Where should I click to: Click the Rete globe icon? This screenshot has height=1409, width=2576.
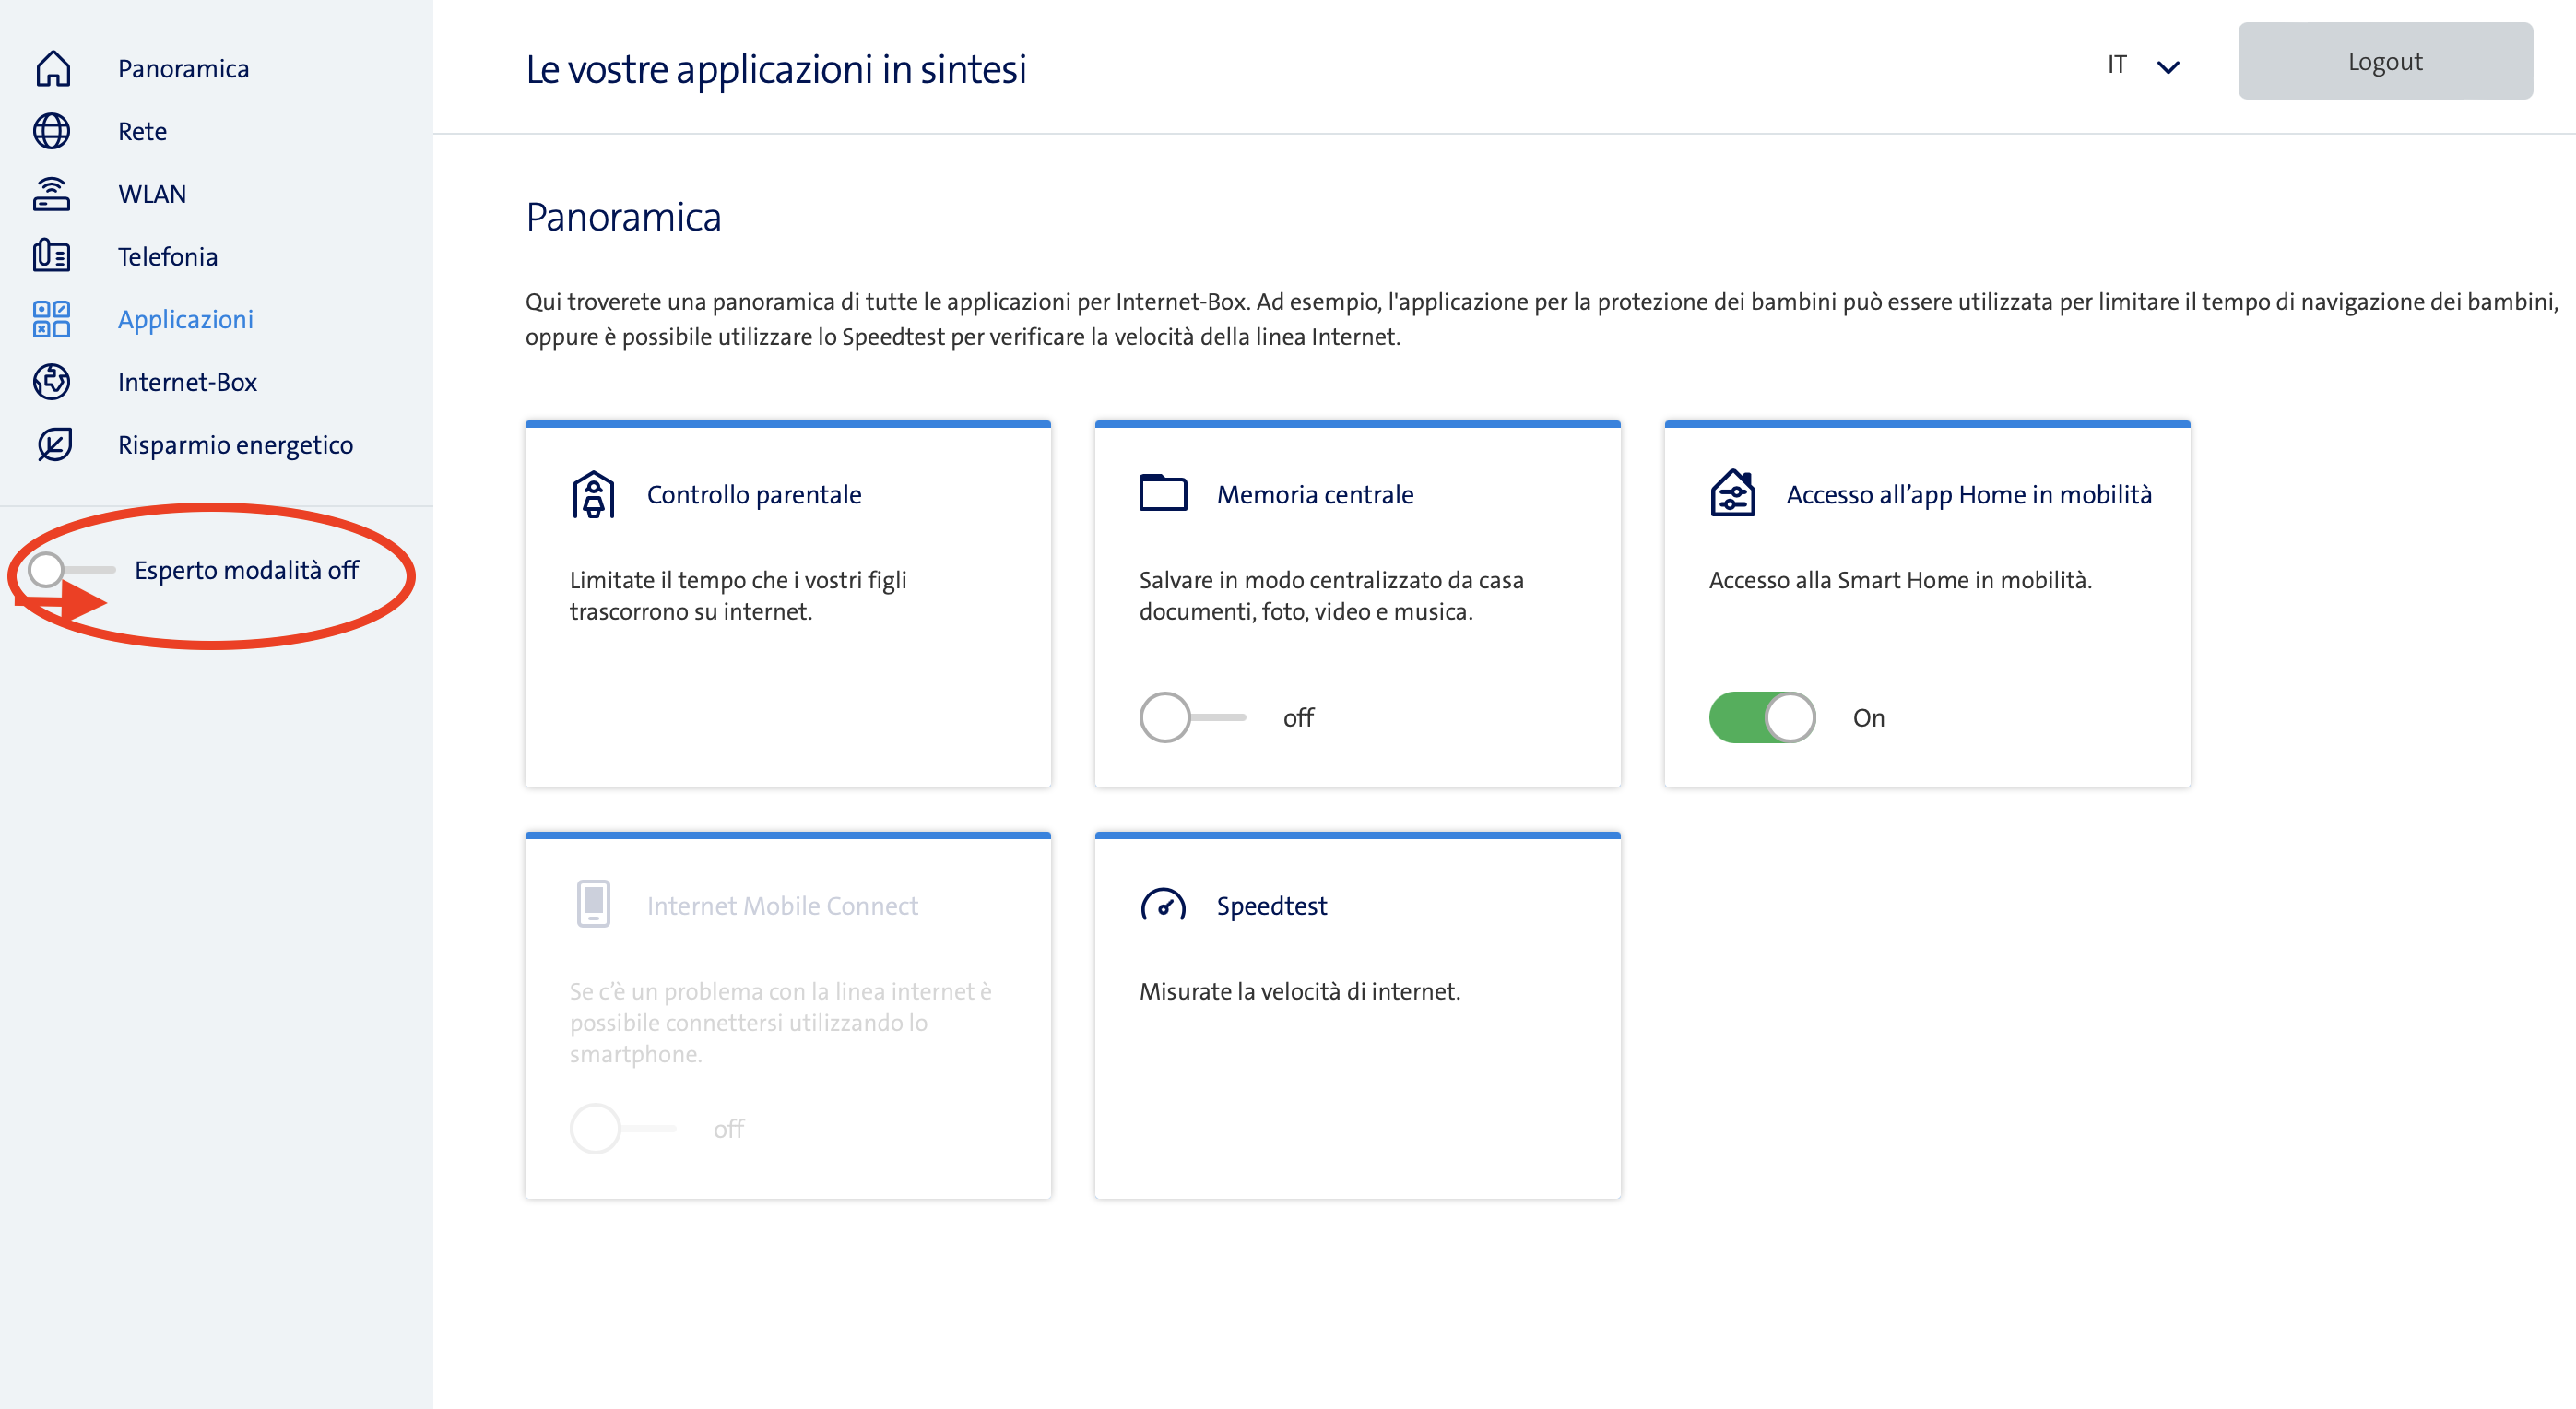(52, 131)
